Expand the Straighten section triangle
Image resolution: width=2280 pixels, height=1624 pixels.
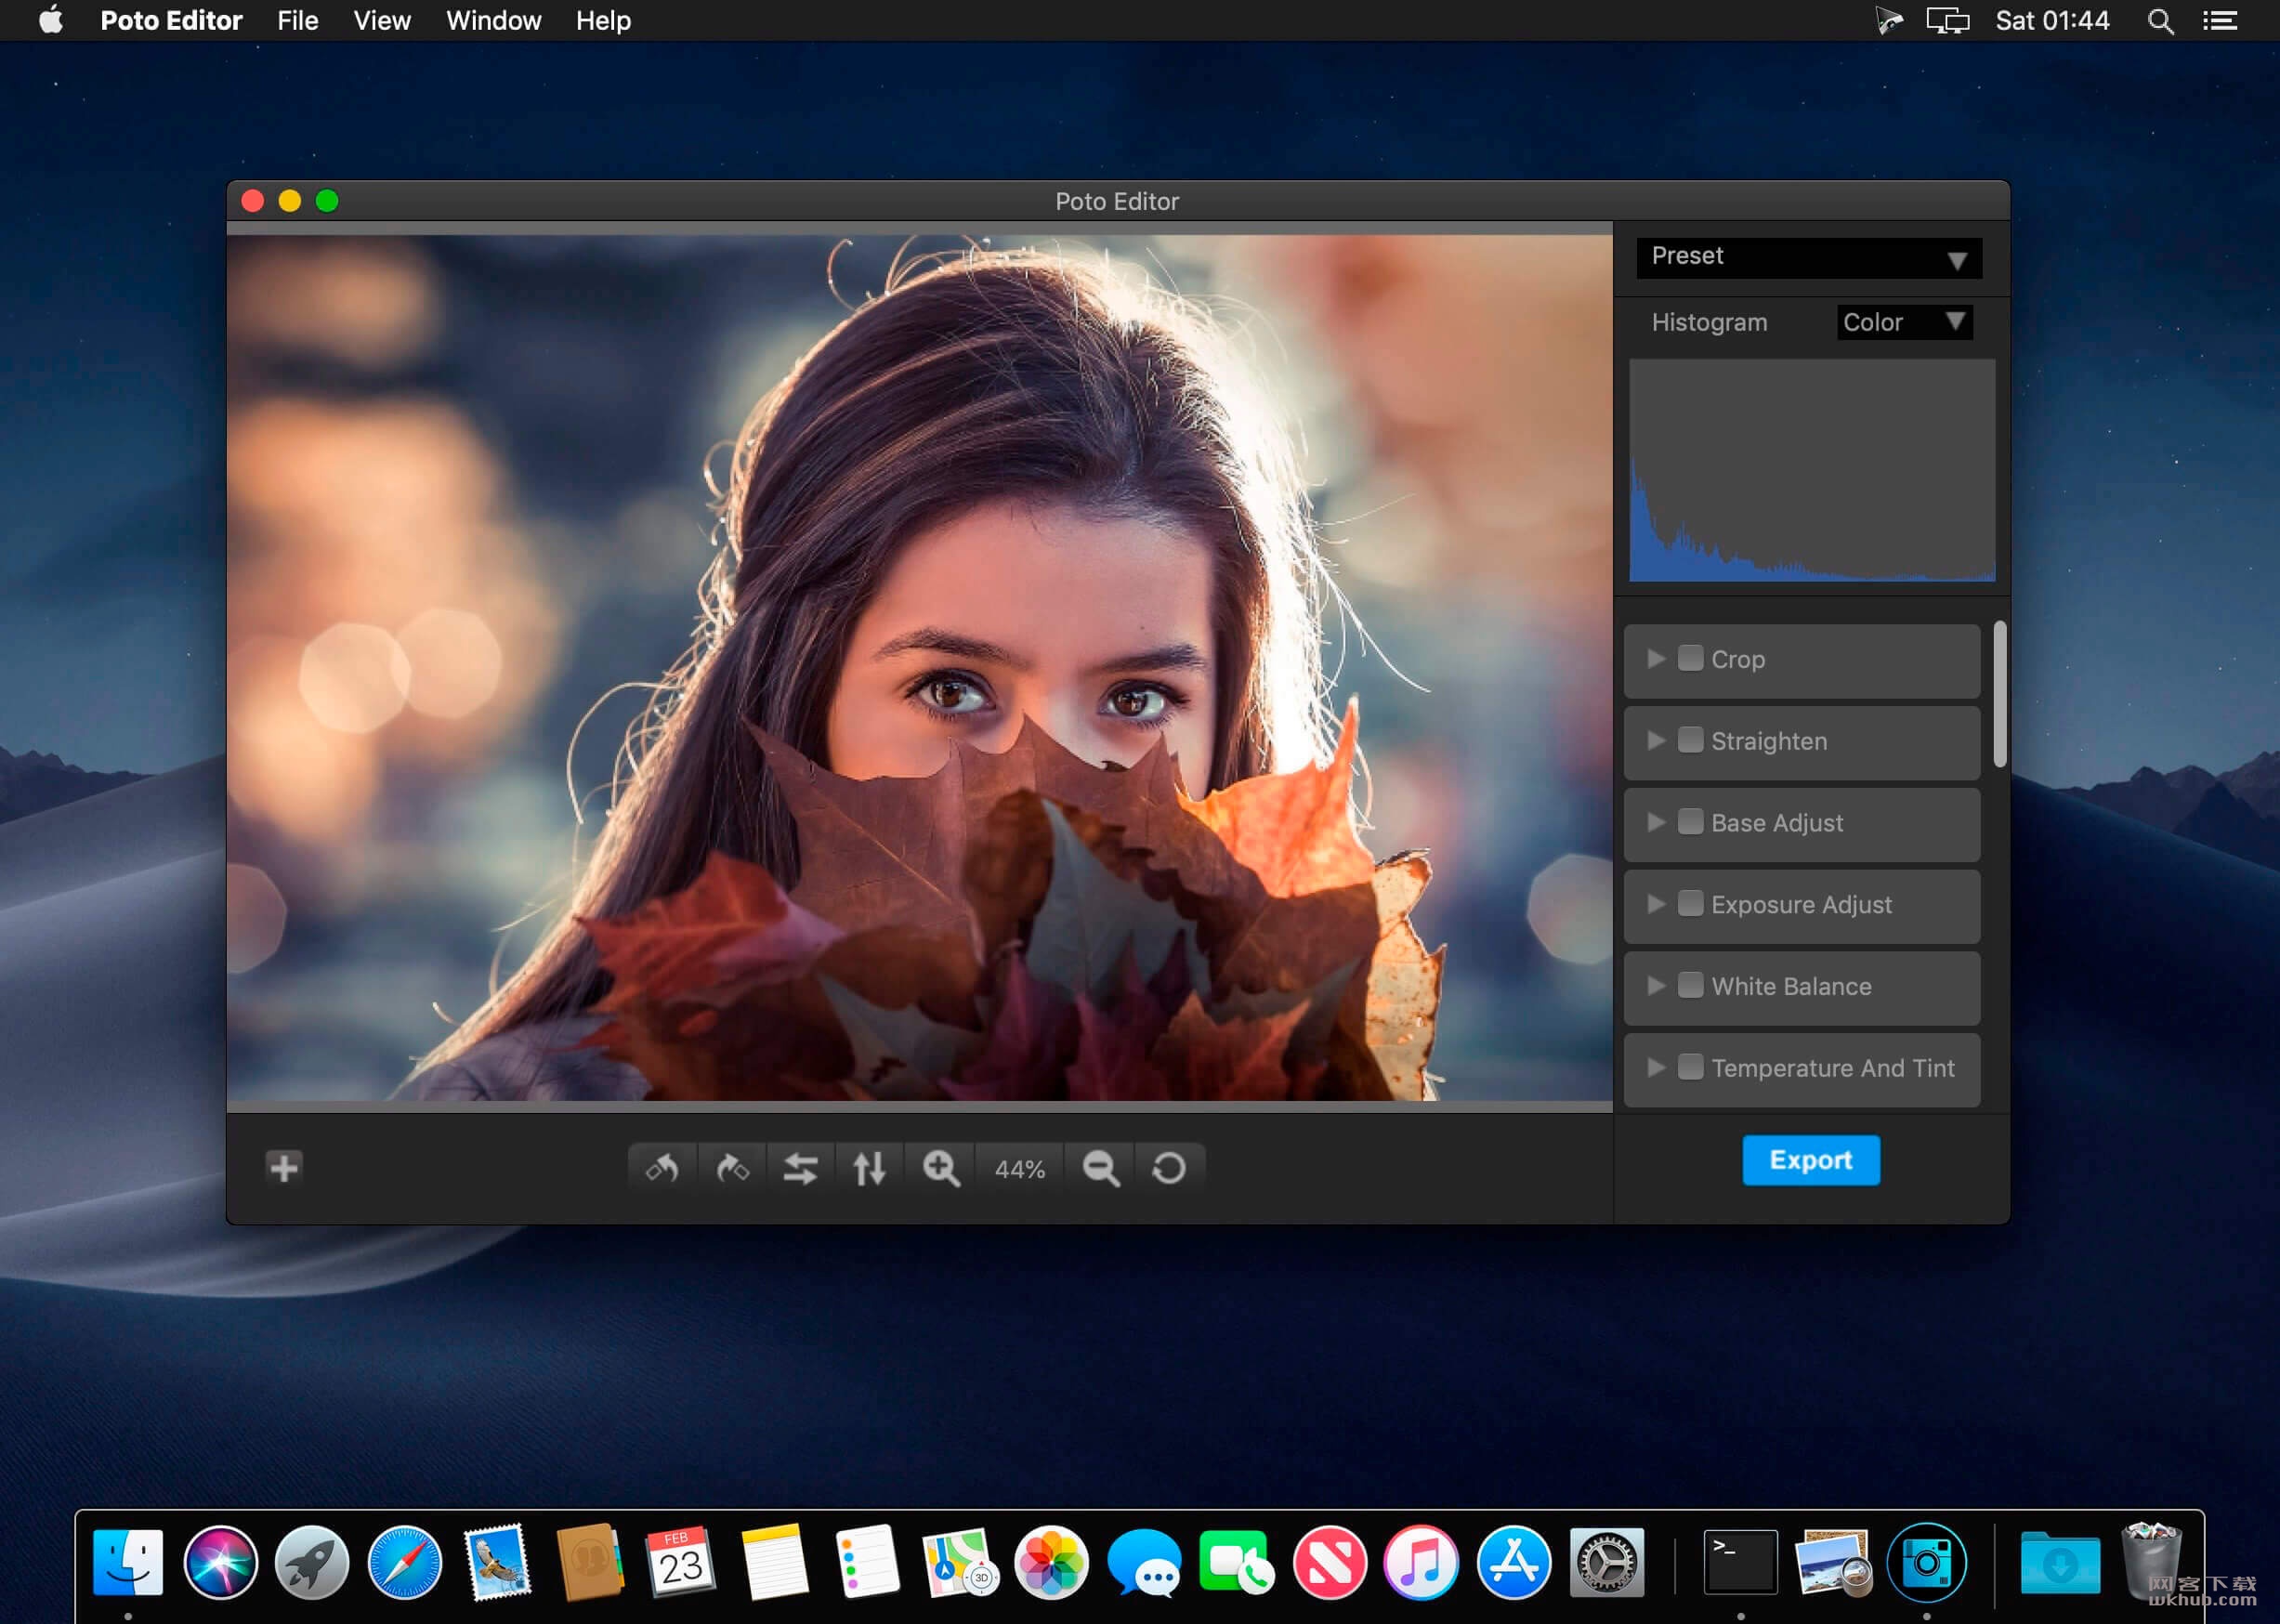pos(1656,740)
